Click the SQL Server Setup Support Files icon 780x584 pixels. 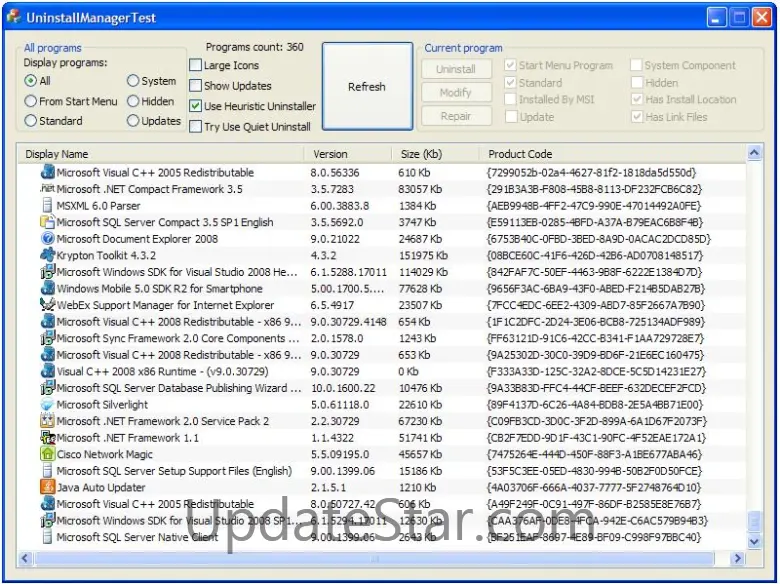click(47, 471)
